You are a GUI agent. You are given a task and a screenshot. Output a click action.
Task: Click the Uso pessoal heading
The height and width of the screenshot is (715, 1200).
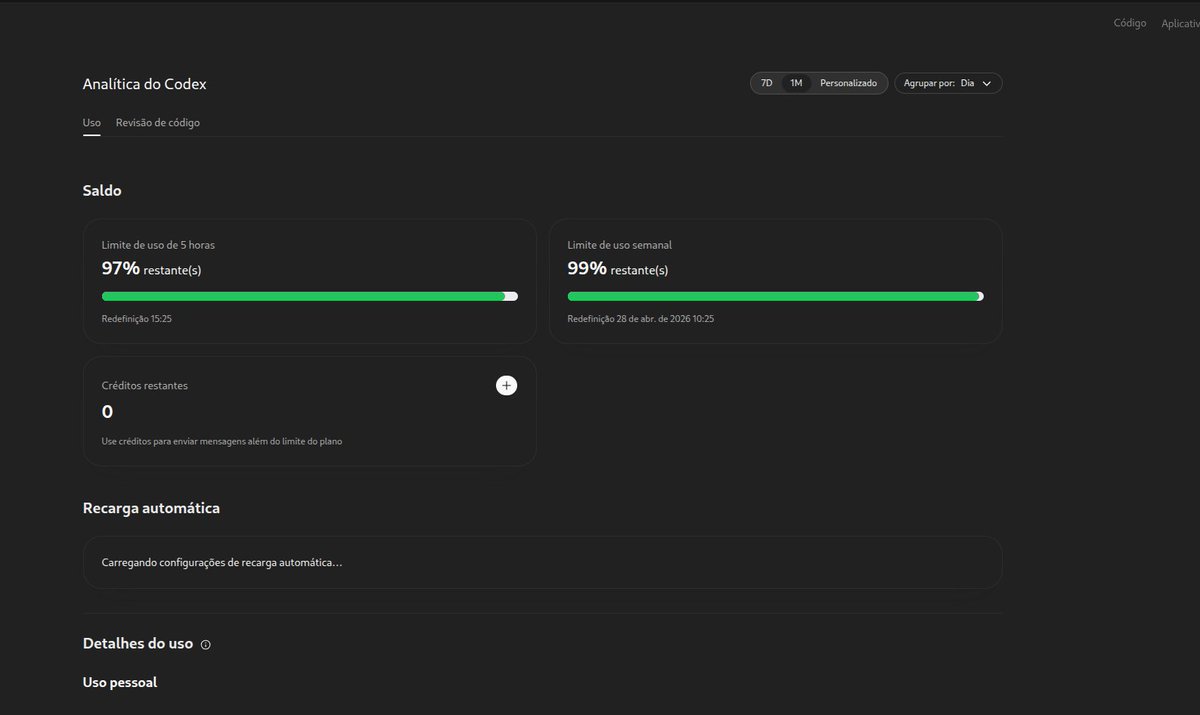[120, 683]
